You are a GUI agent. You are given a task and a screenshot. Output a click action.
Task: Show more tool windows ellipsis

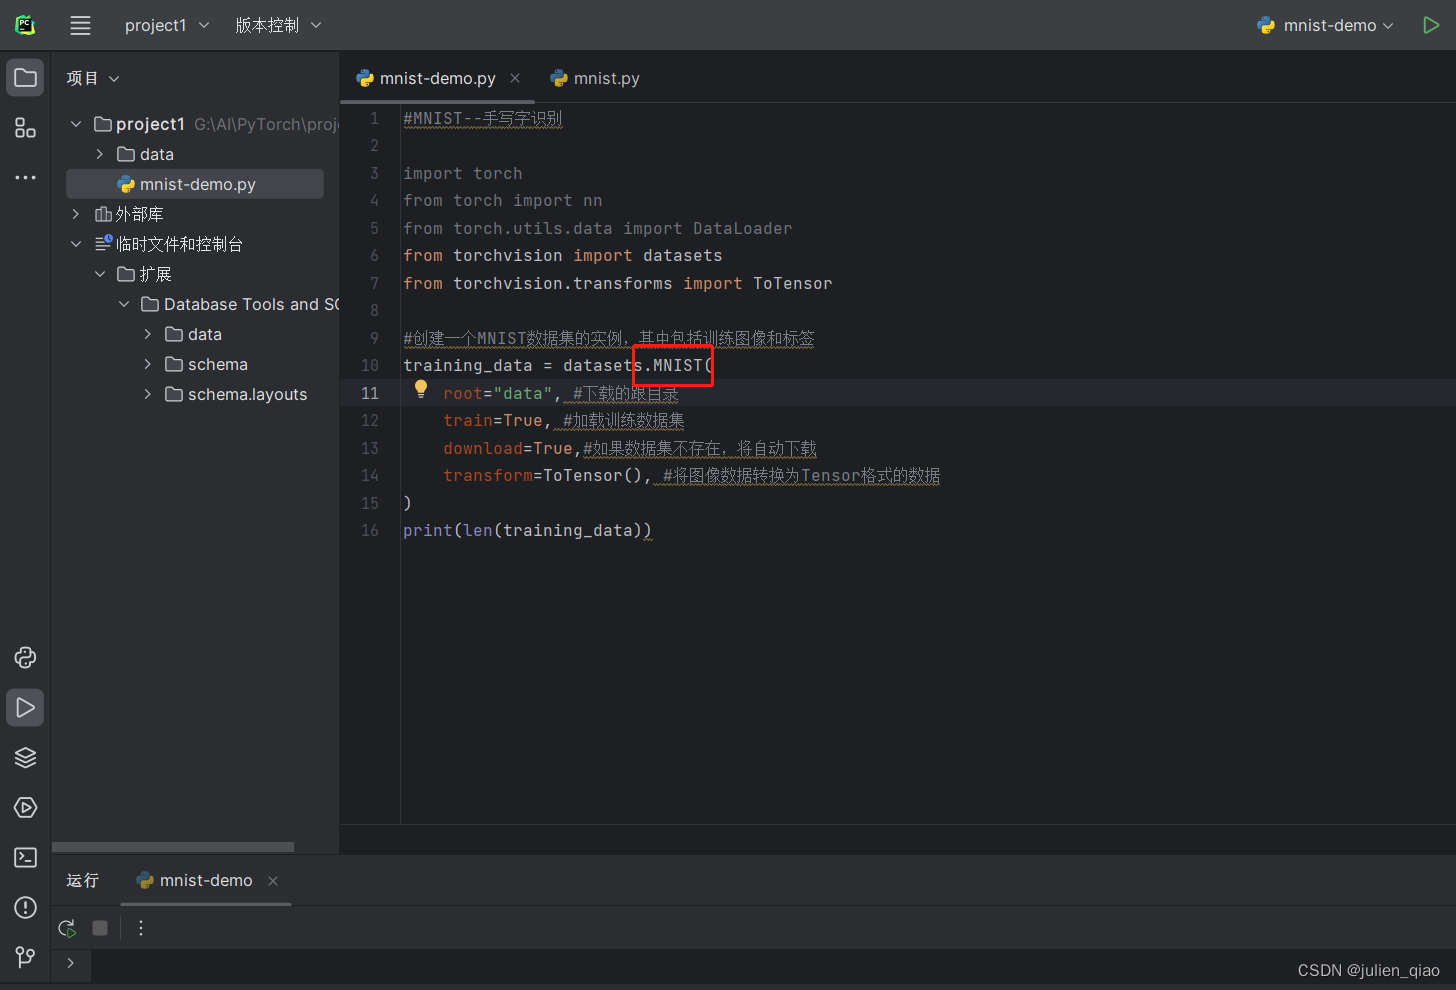(x=25, y=178)
